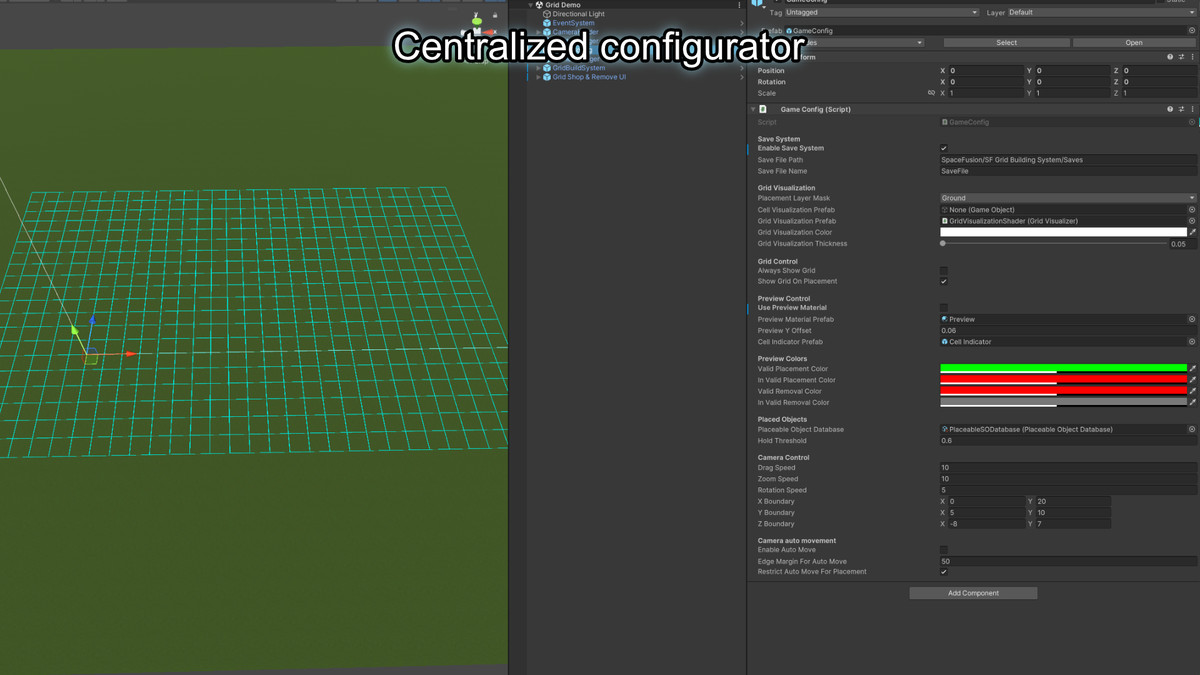Open Grid Visualization Color swatch
The height and width of the screenshot is (675, 1200).
(x=1063, y=232)
